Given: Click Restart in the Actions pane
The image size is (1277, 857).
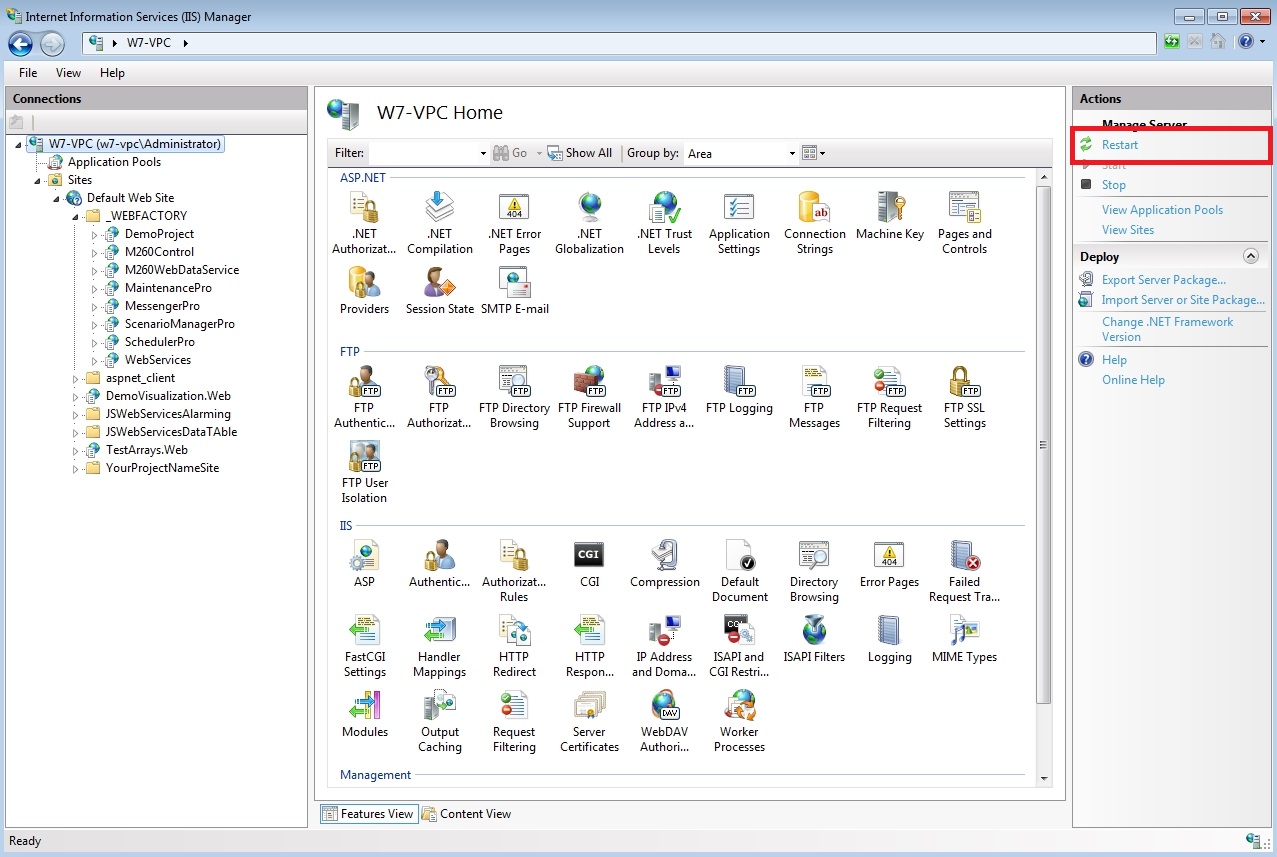Looking at the screenshot, I should point(1119,145).
